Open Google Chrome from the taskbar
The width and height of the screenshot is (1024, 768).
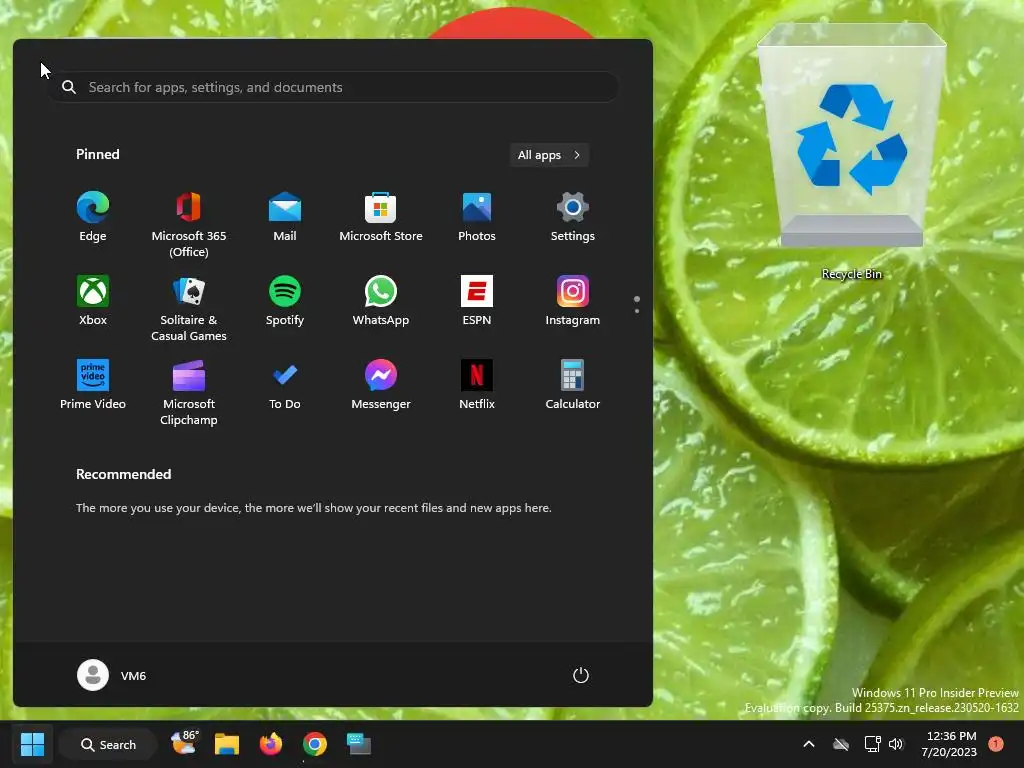[x=315, y=744]
